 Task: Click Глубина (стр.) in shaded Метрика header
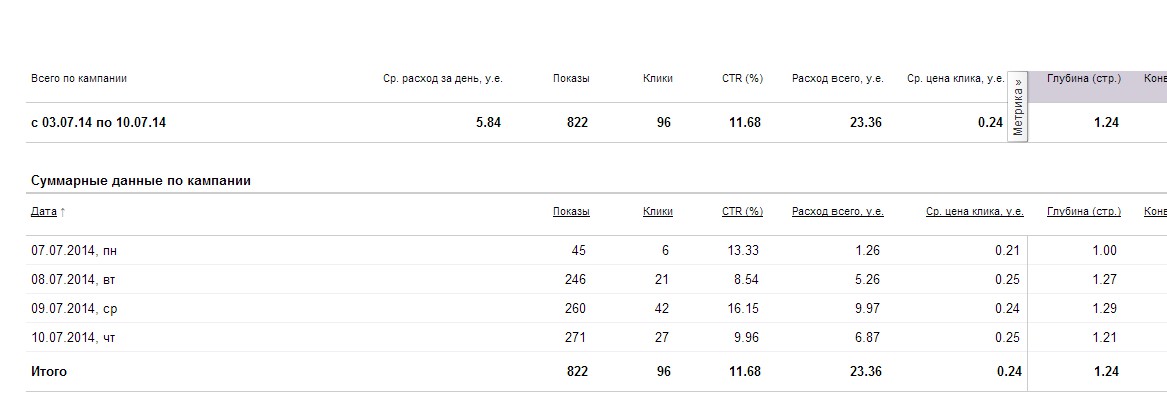click(x=1084, y=78)
